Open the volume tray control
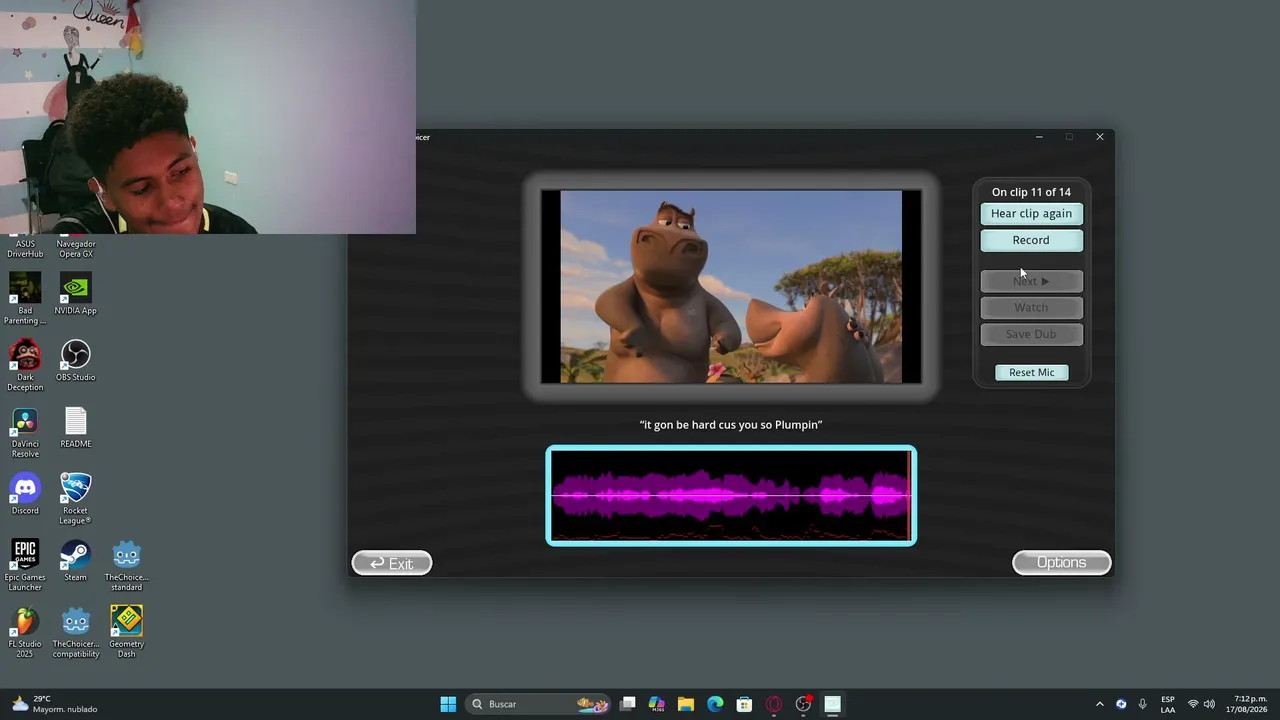 (x=1209, y=704)
